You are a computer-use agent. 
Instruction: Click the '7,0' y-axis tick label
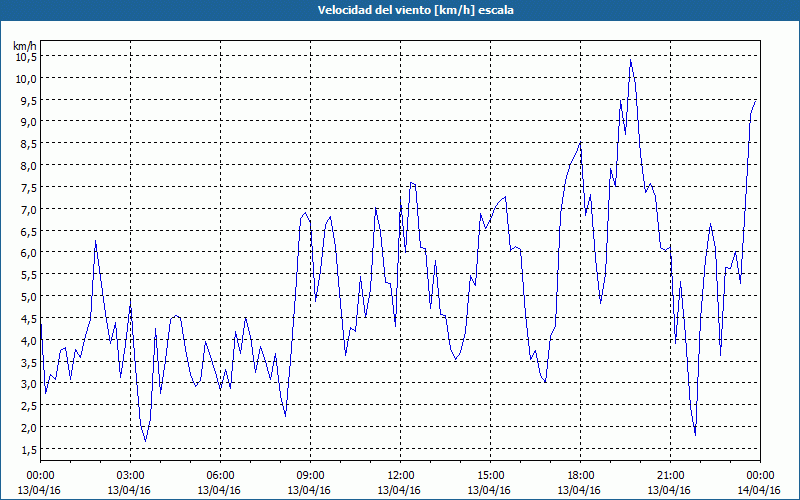click(x=29, y=209)
